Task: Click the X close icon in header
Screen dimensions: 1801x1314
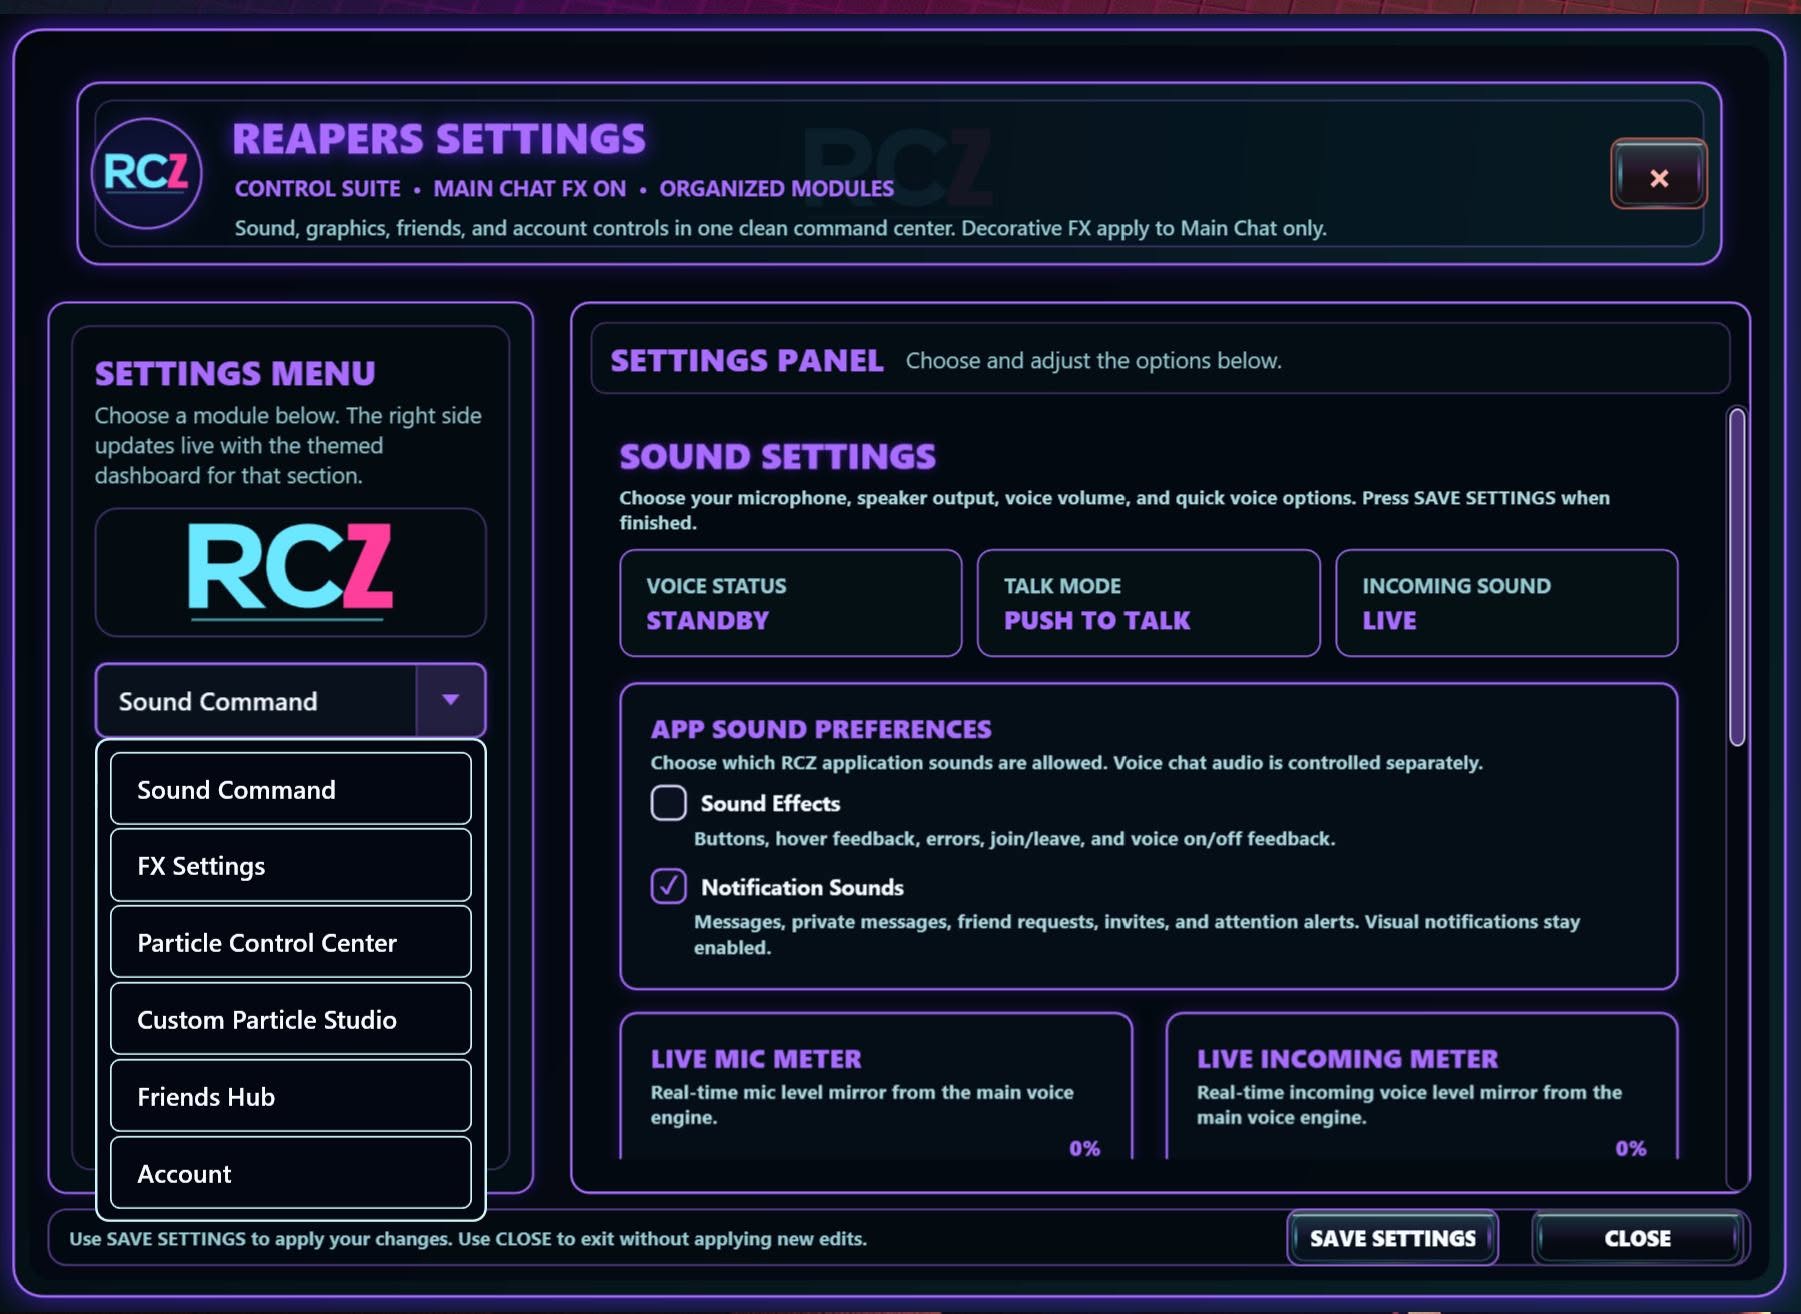Action: [1658, 177]
